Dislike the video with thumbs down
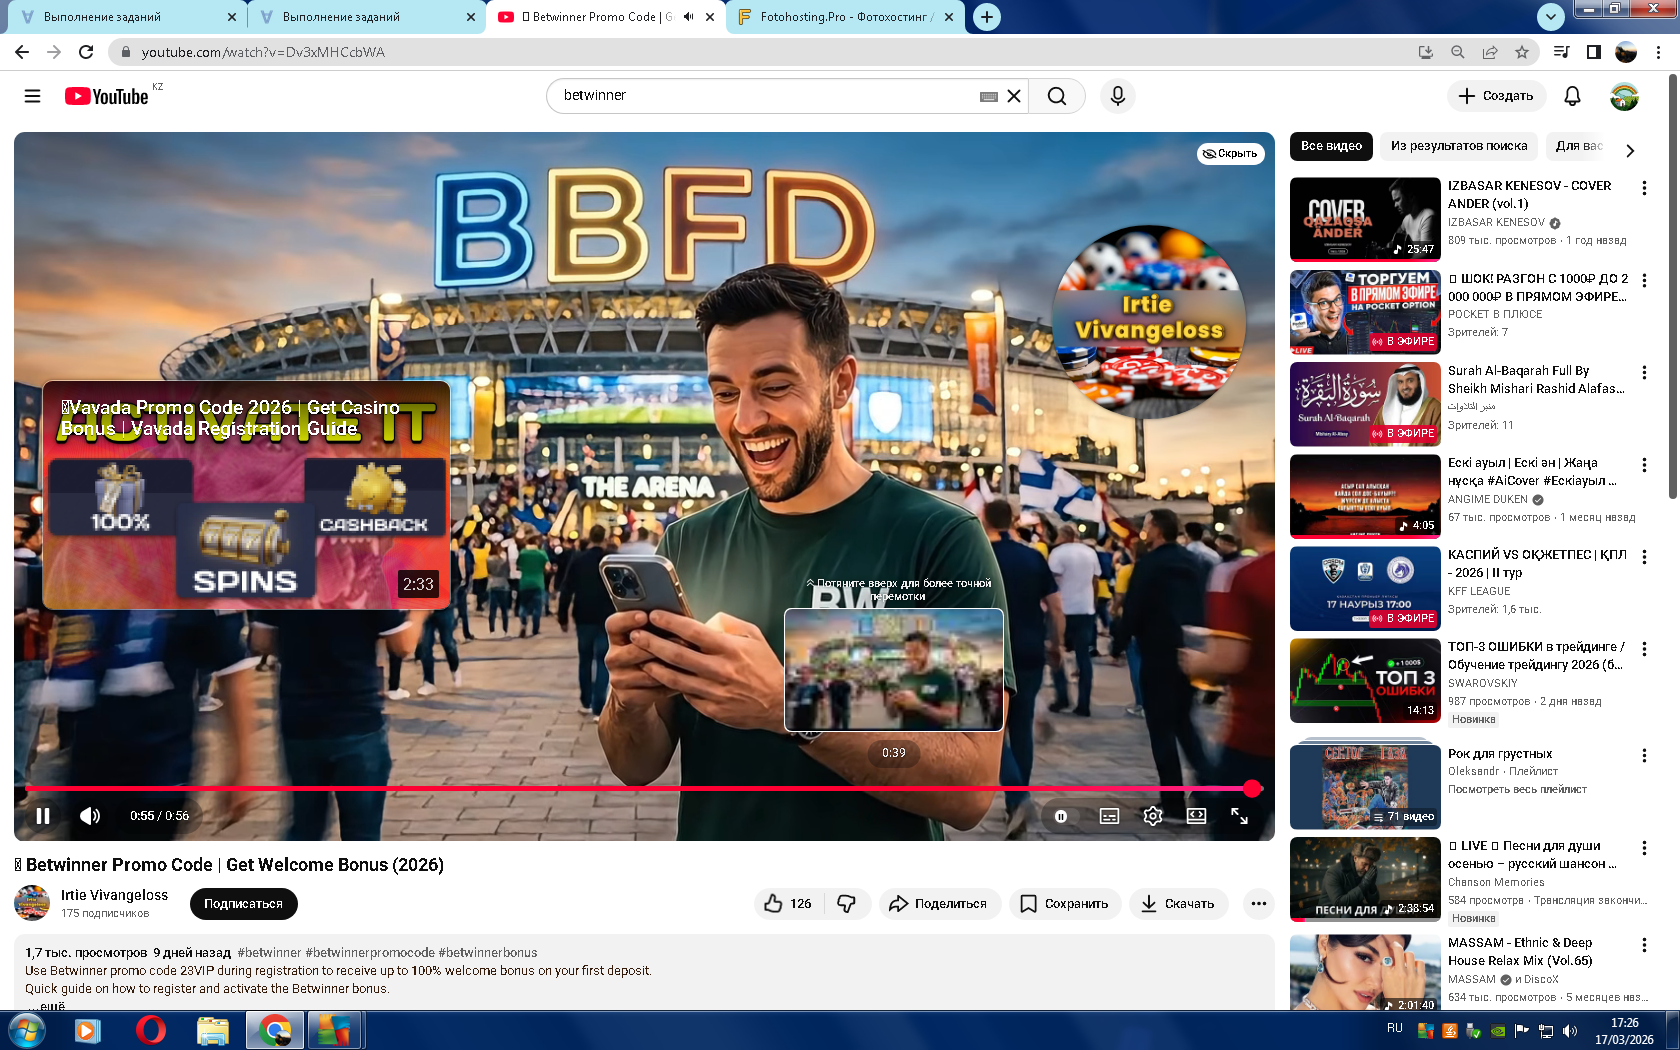This screenshot has width=1680, height=1050. (x=847, y=904)
